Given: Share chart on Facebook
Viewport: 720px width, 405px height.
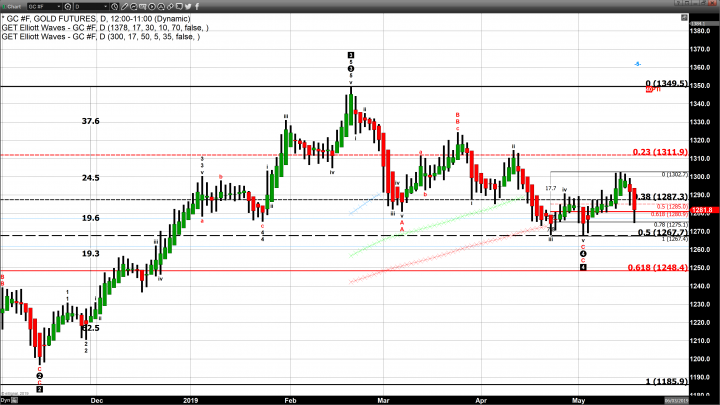Looking at the screenshot, I should [198, 6].
